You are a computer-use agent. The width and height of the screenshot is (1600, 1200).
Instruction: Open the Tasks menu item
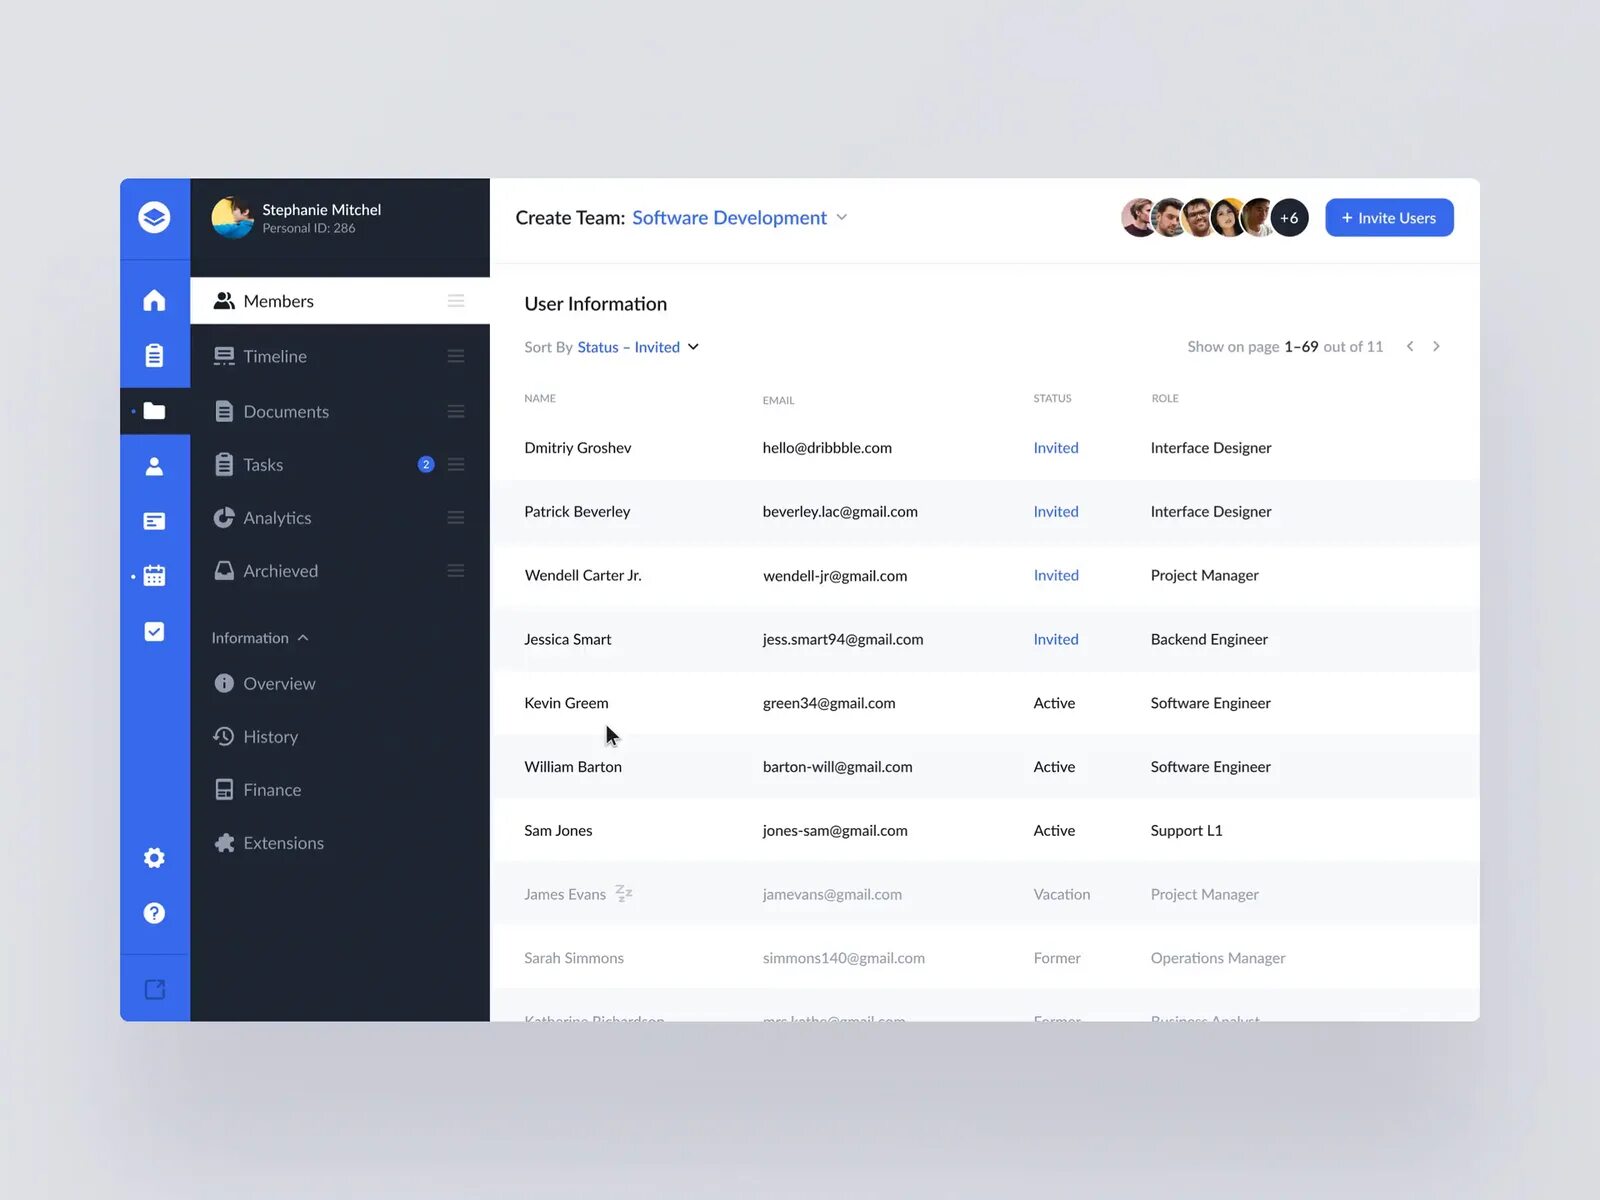click(x=340, y=465)
